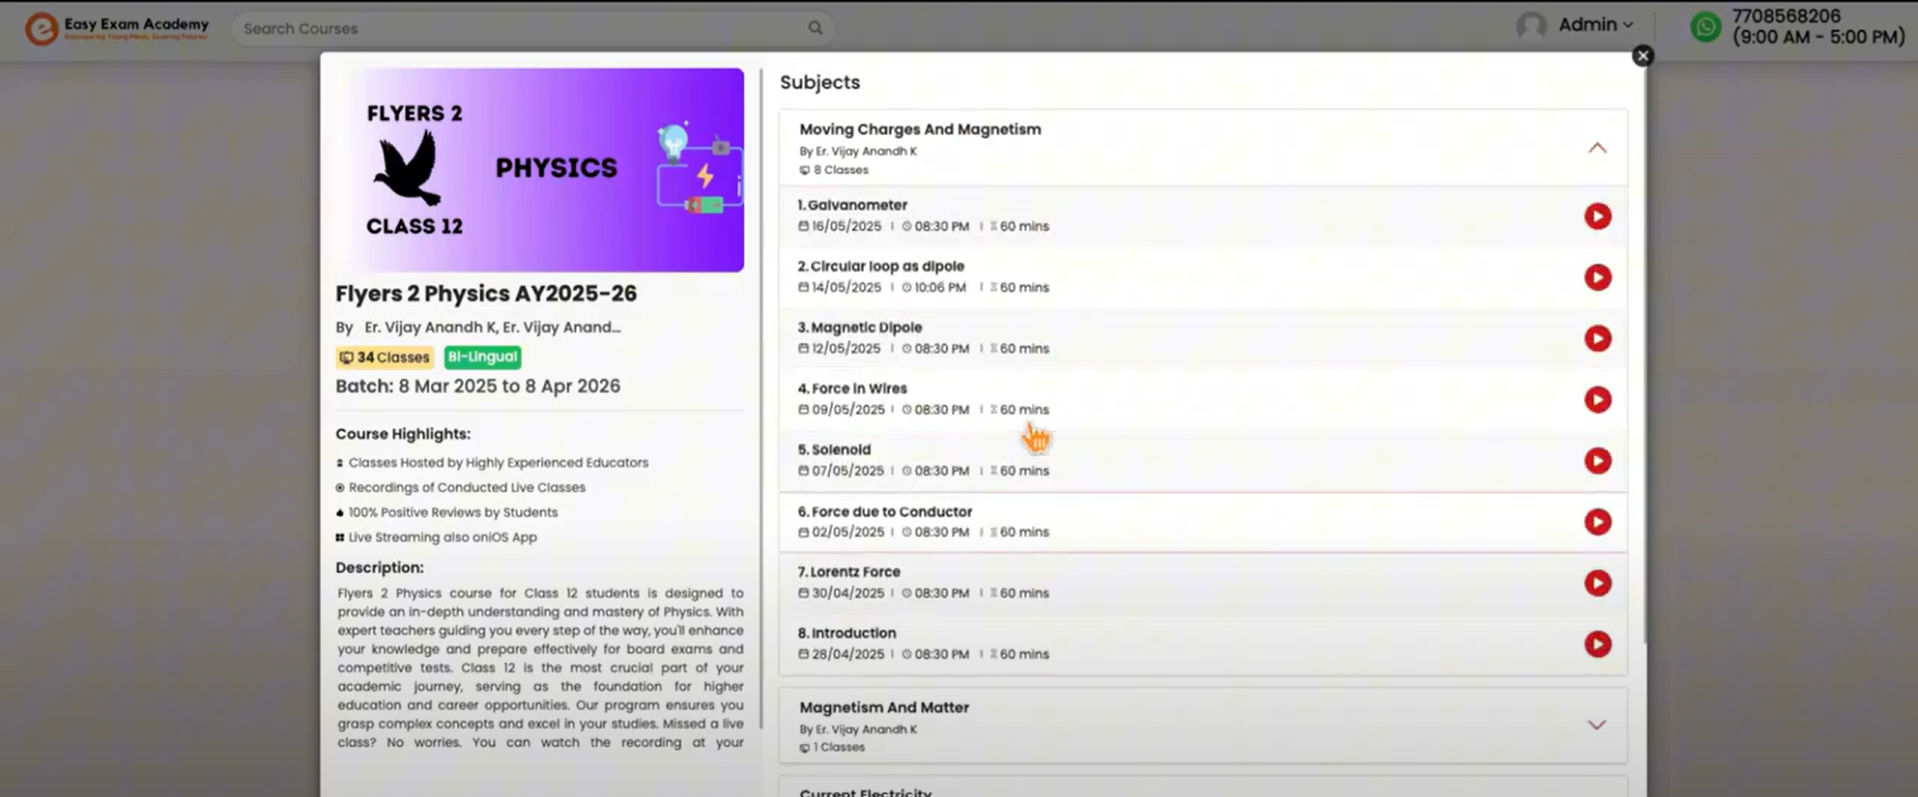
Task: Click the 34 Classes badge
Action: point(384,357)
